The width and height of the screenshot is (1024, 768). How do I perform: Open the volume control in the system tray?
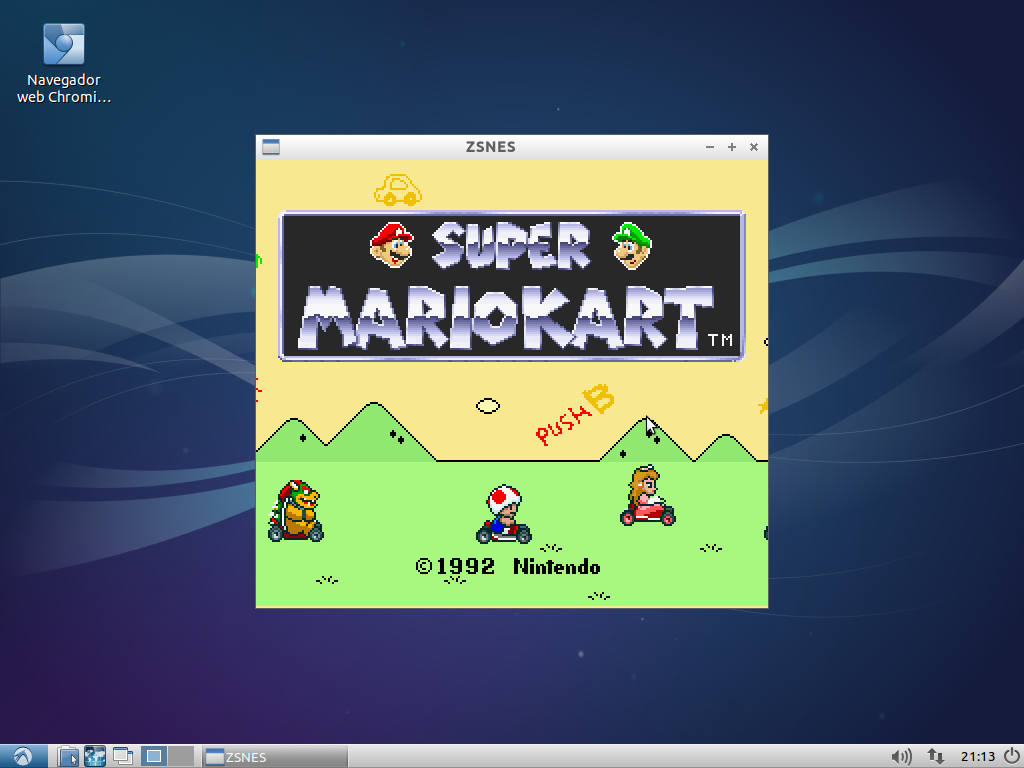click(x=901, y=756)
